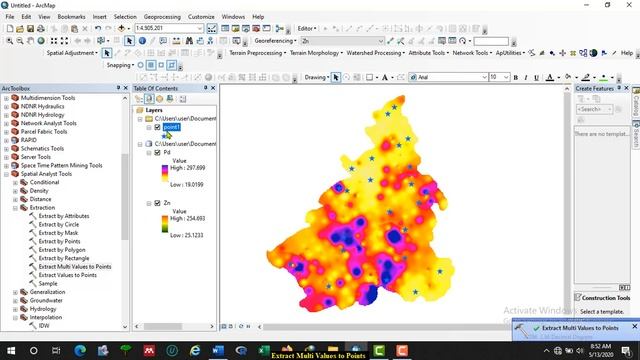Collapse the Spatial Analyst Tools toolbox

click(x=6, y=174)
